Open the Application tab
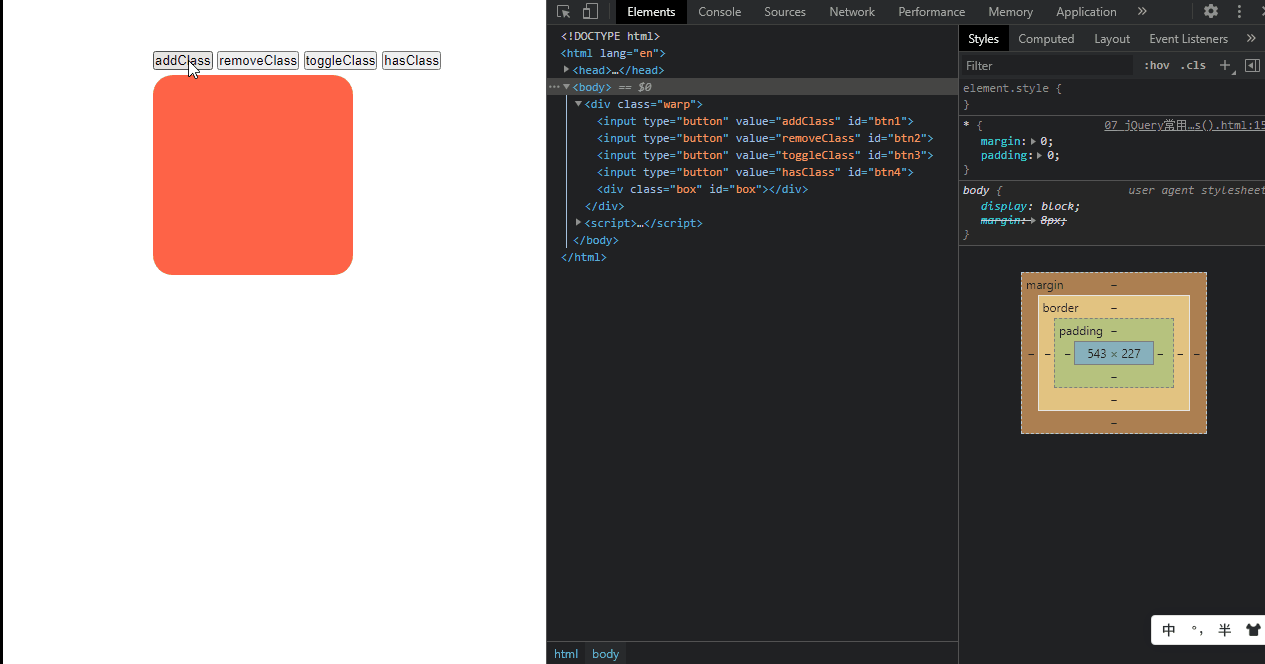This screenshot has height=664, width=1265. point(1086,12)
